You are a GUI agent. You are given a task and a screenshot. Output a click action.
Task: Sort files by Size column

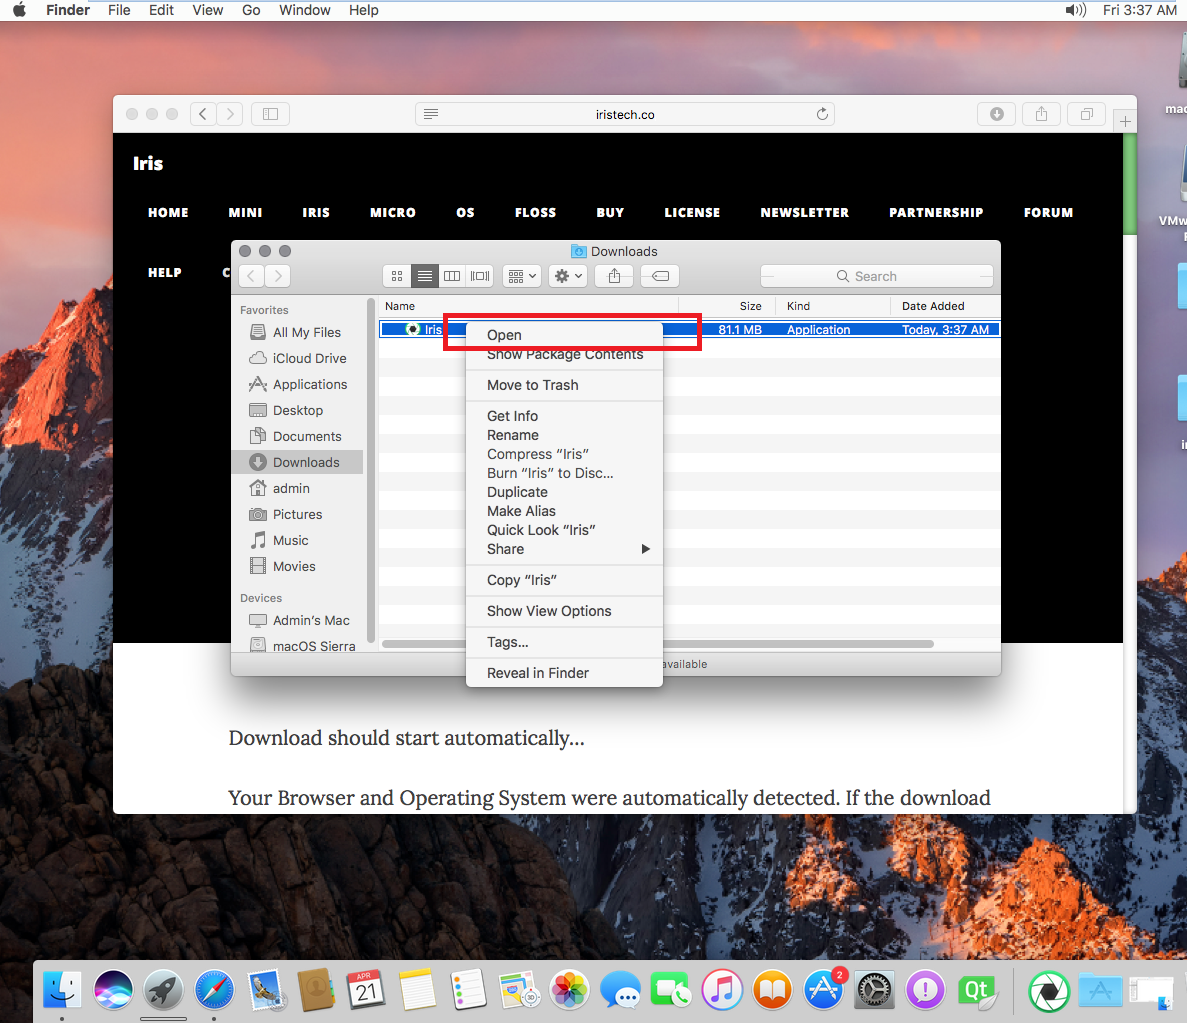coord(727,306)
